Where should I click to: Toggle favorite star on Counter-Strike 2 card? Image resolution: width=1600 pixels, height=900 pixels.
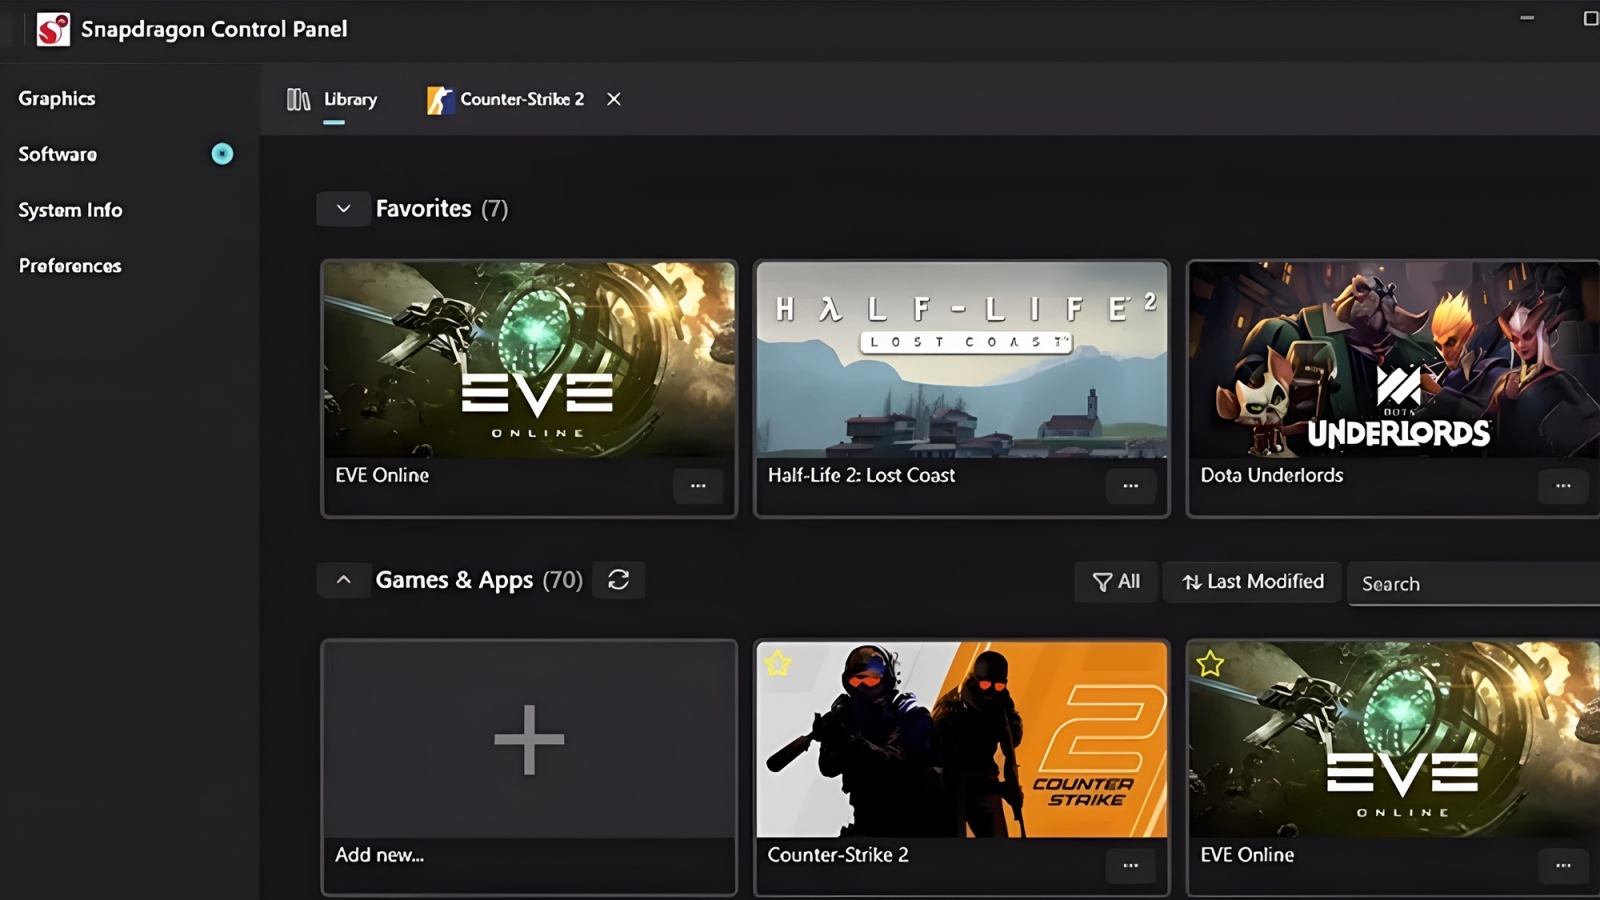tap(778, 663)
